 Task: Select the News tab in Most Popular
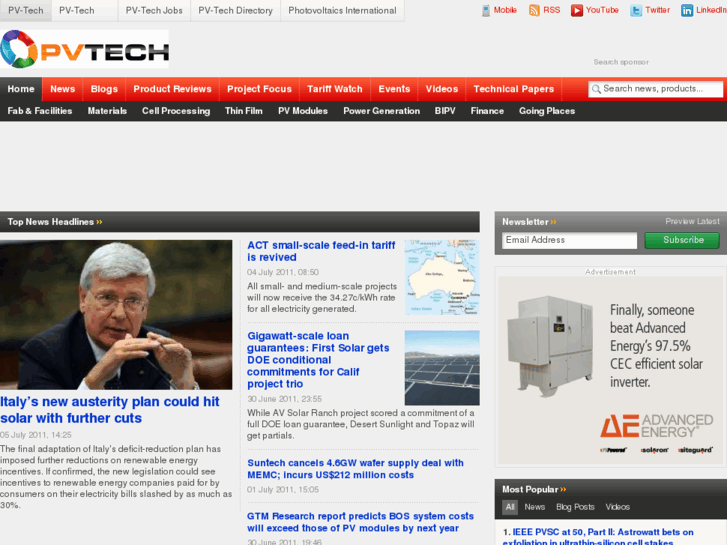(535, 507)
